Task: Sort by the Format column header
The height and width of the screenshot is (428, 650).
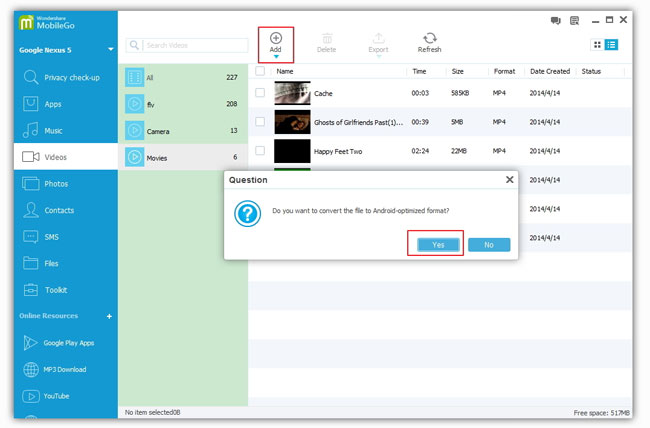Action: [504, 71]
